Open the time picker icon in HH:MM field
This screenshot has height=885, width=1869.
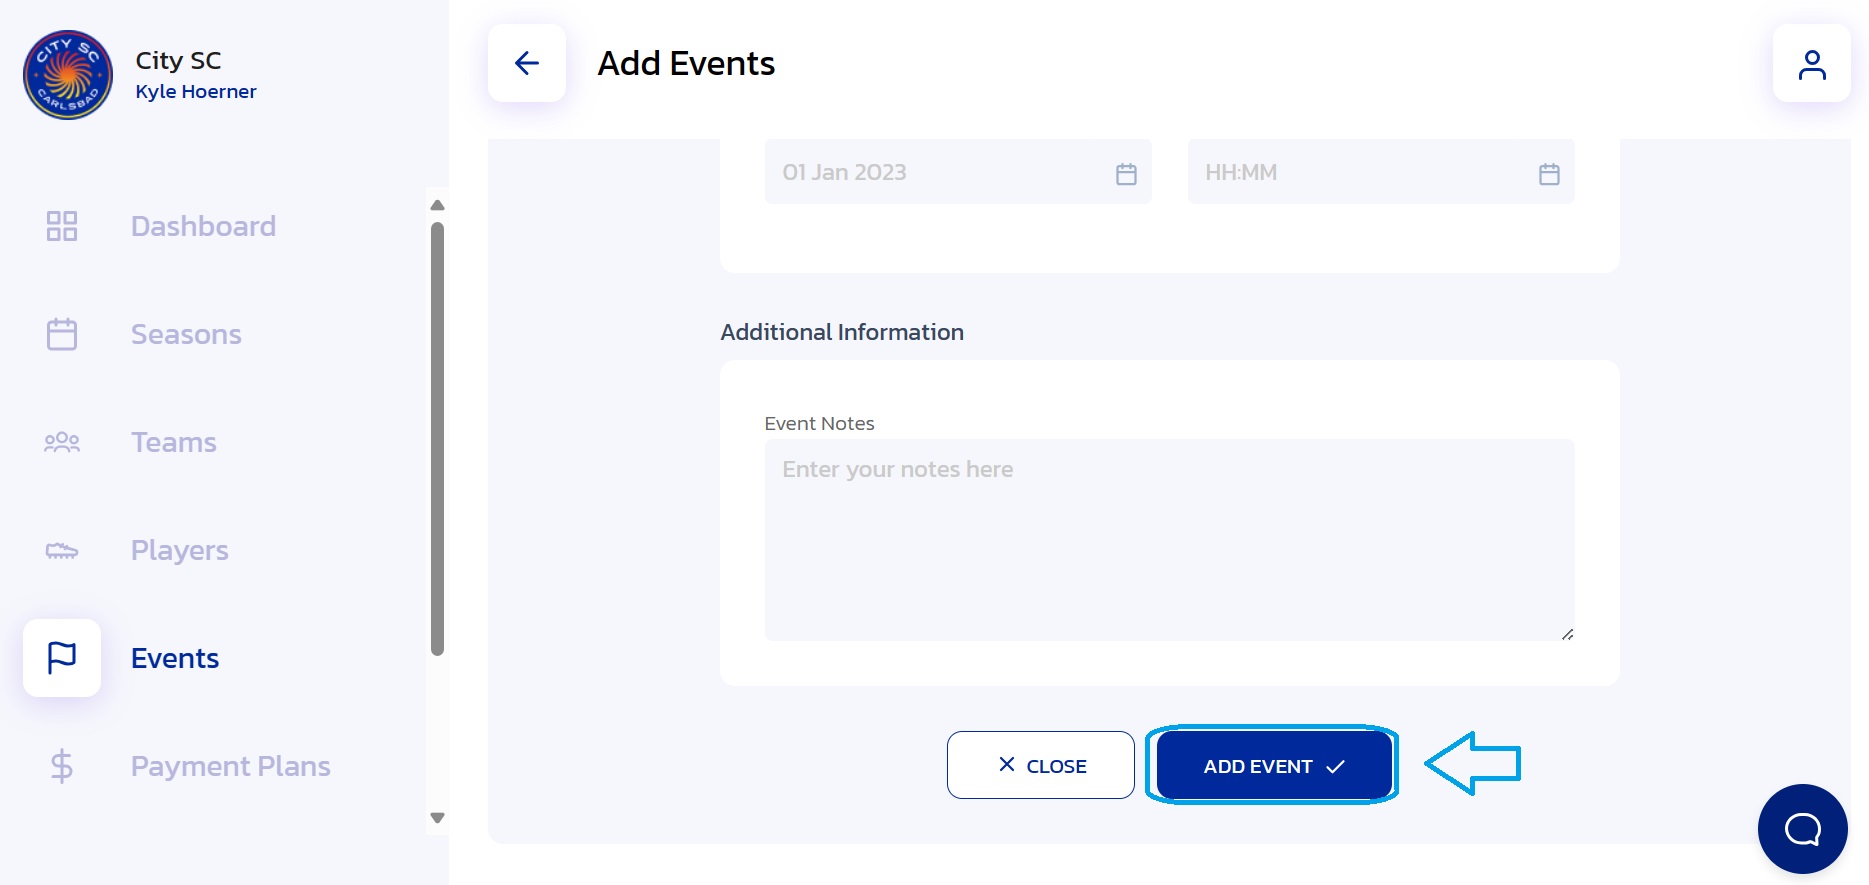coord(1549,173)
